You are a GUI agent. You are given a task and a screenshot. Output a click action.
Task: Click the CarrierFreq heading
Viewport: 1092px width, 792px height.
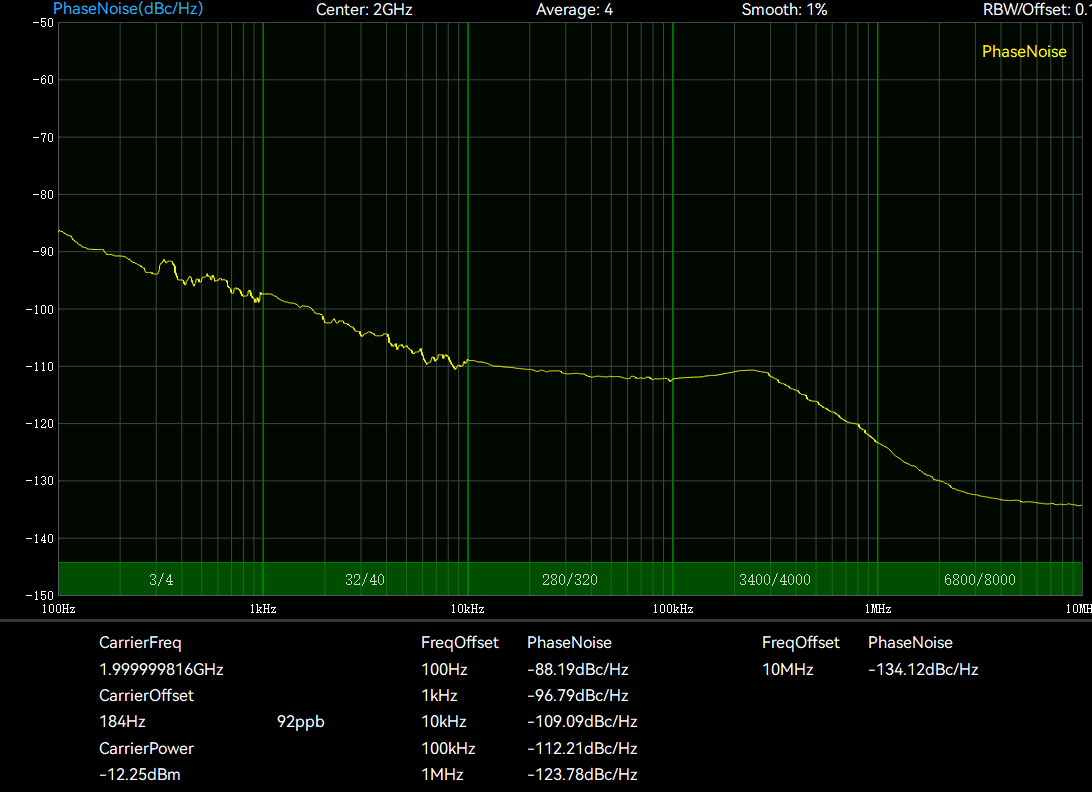pos(140,643)
